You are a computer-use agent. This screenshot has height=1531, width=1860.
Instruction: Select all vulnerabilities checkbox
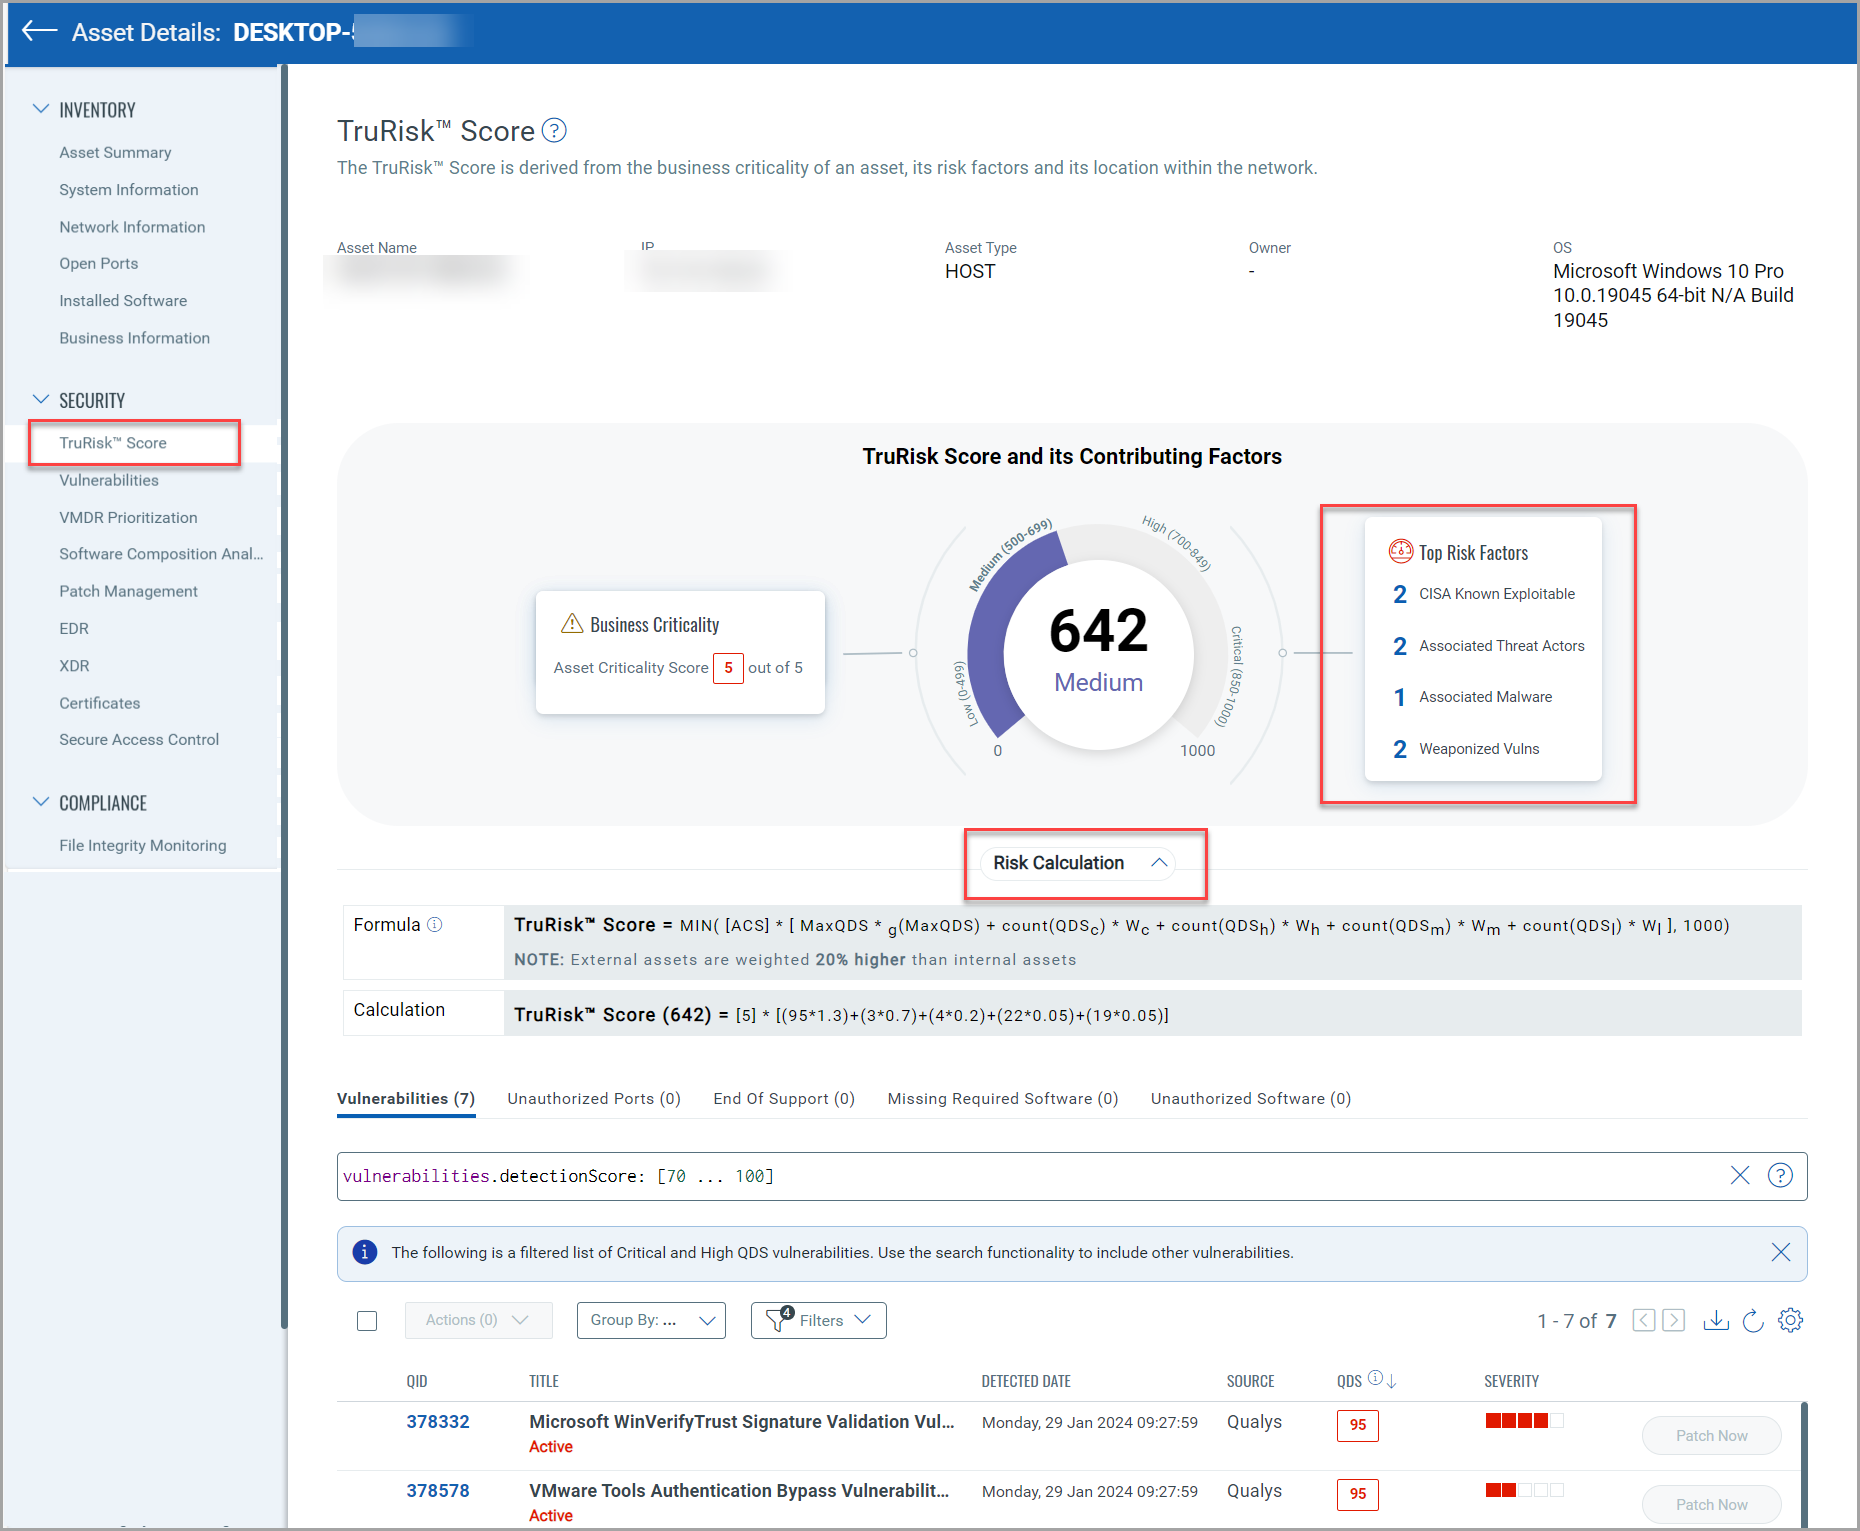point(367,1321)
